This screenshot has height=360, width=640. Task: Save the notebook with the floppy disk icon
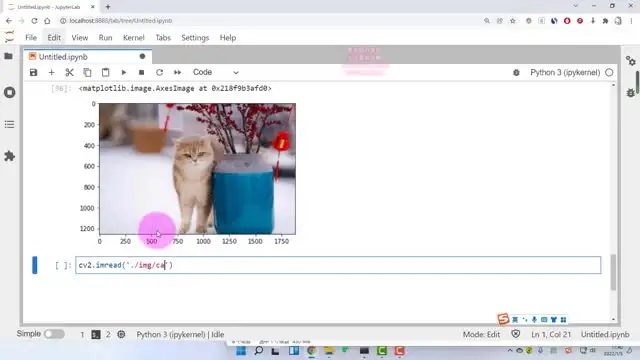[x=33, y=73]
